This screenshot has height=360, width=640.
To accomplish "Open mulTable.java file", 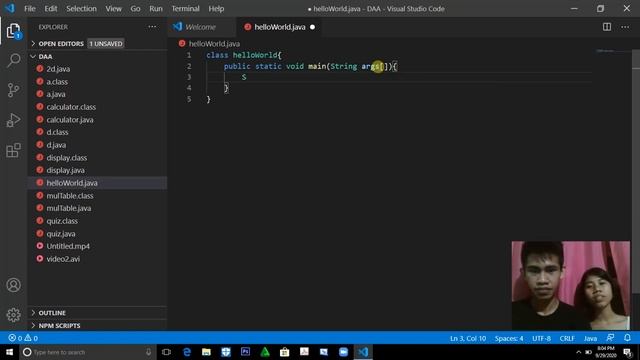I will coord(97,208).
